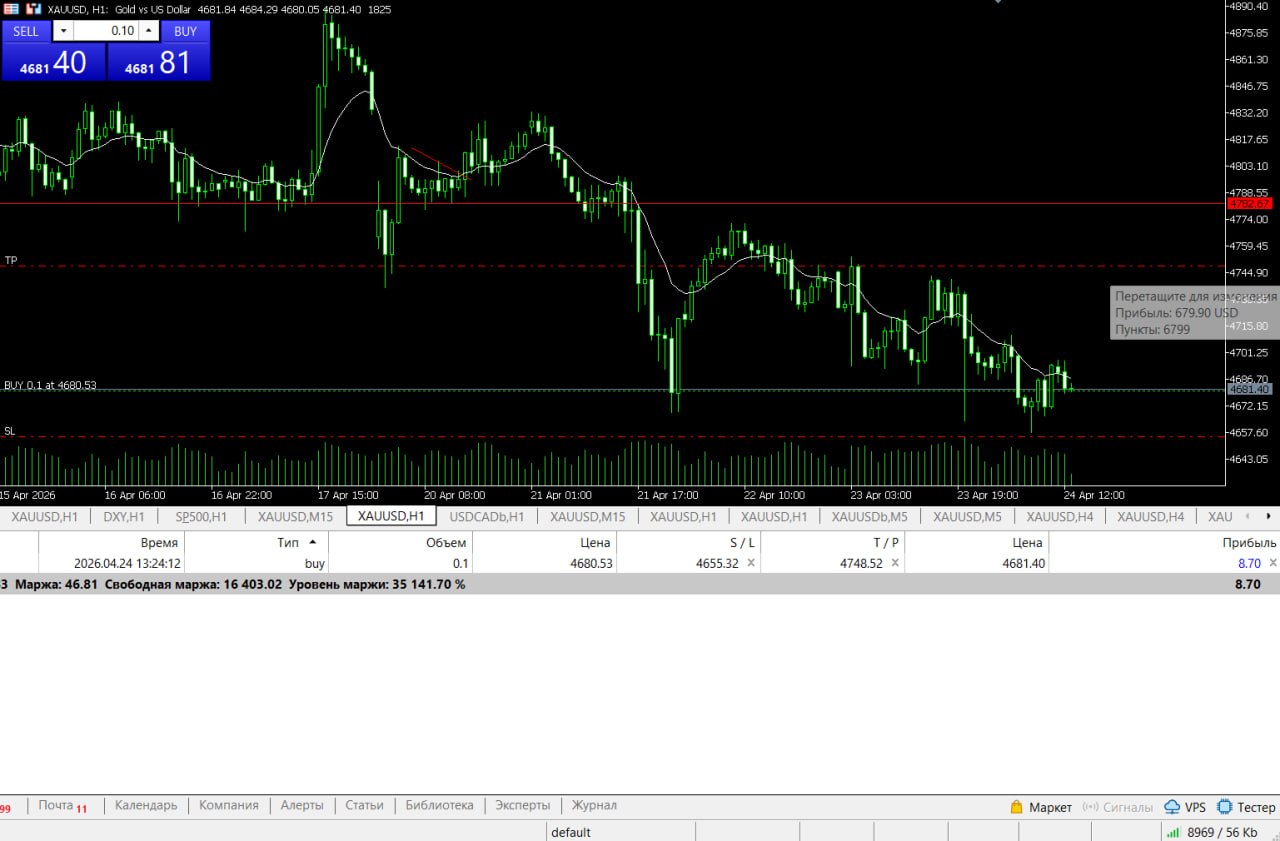
Task: Remove the stop loss via the S/L X
Action: (751, 563)
